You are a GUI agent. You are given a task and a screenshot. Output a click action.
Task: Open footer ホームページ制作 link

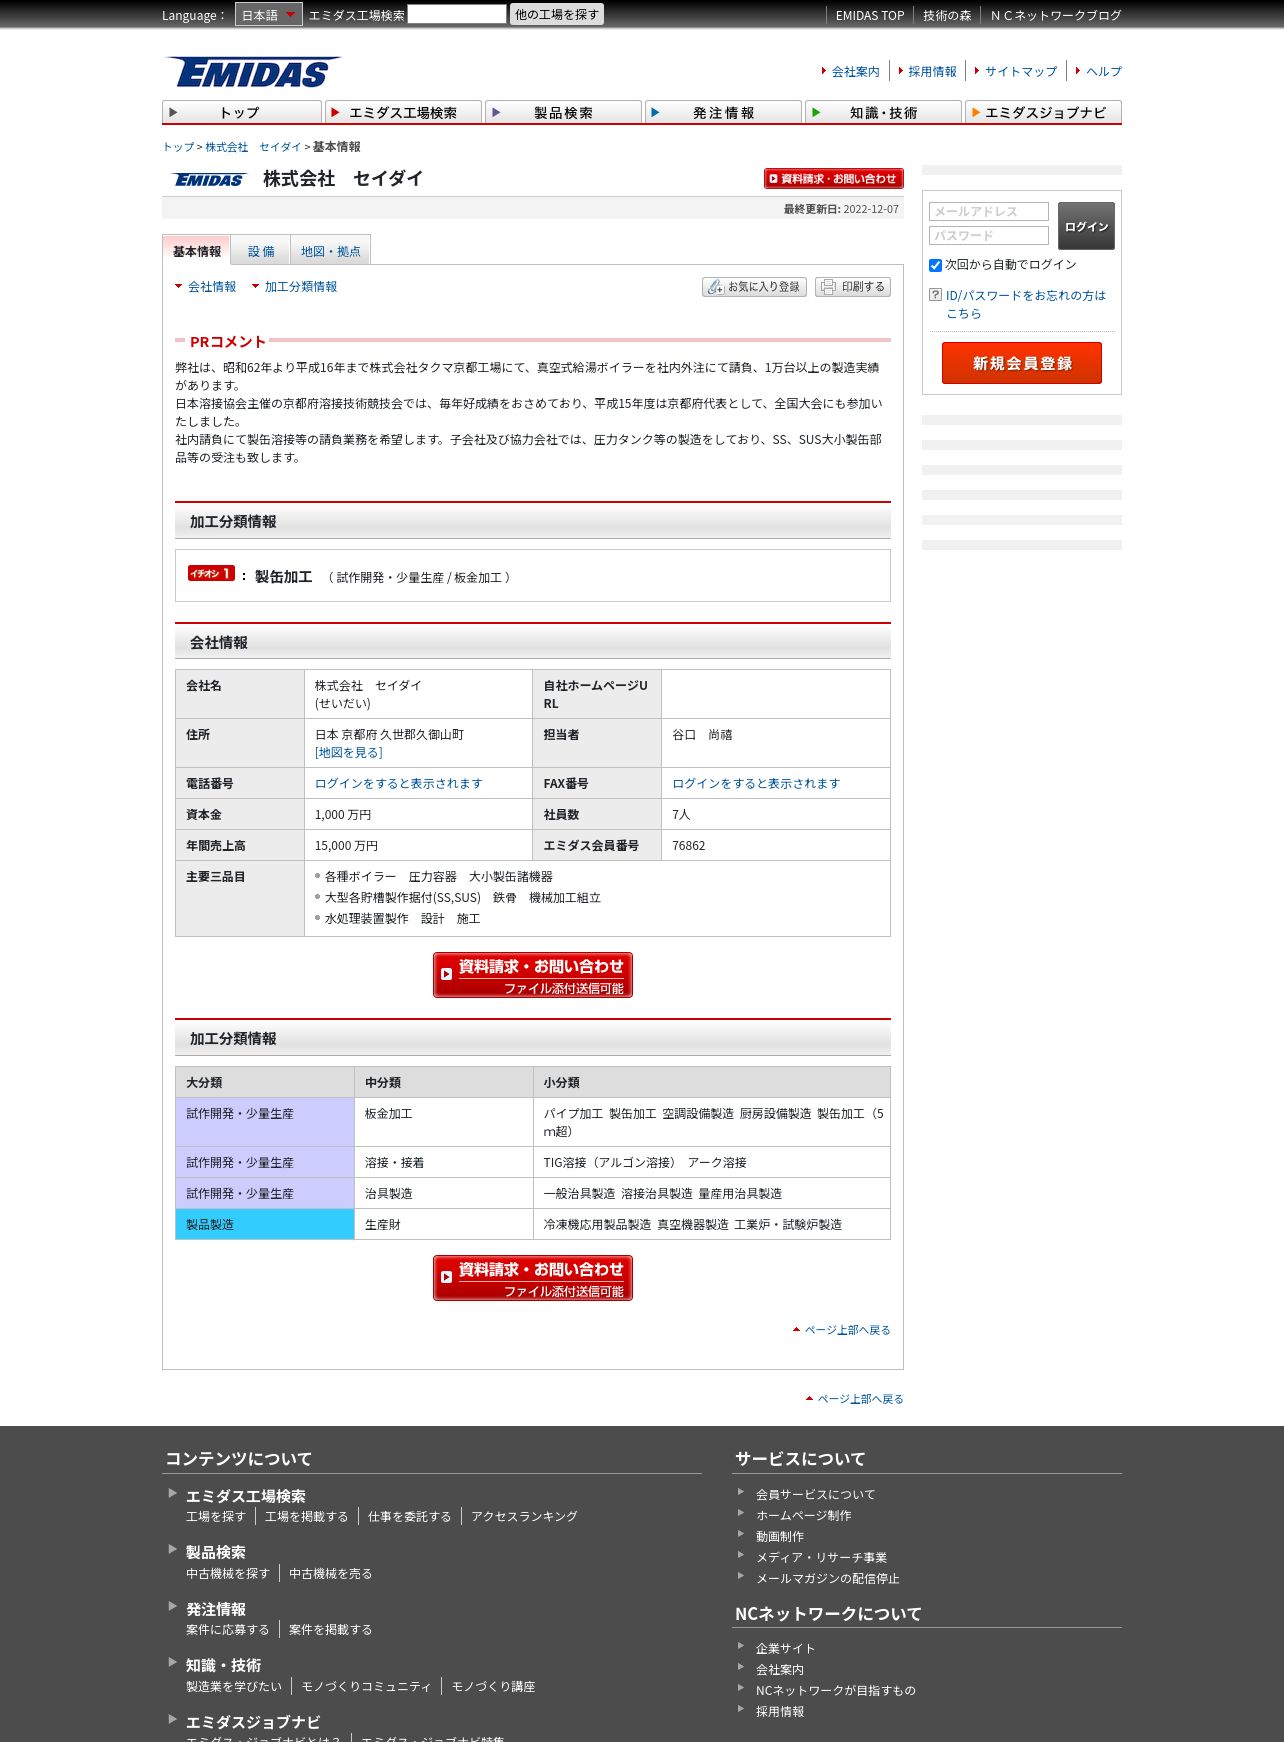pyautogui.click(x=804, y=1516)
